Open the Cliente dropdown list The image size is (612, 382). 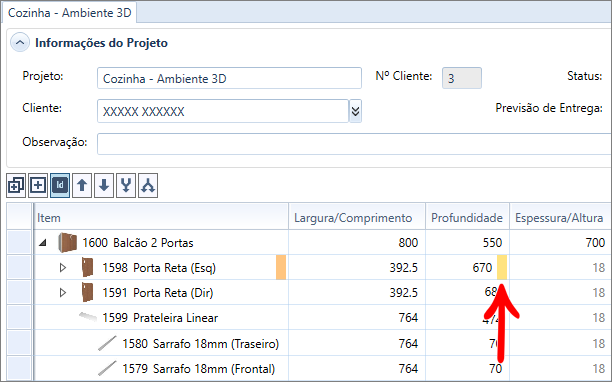355,111
